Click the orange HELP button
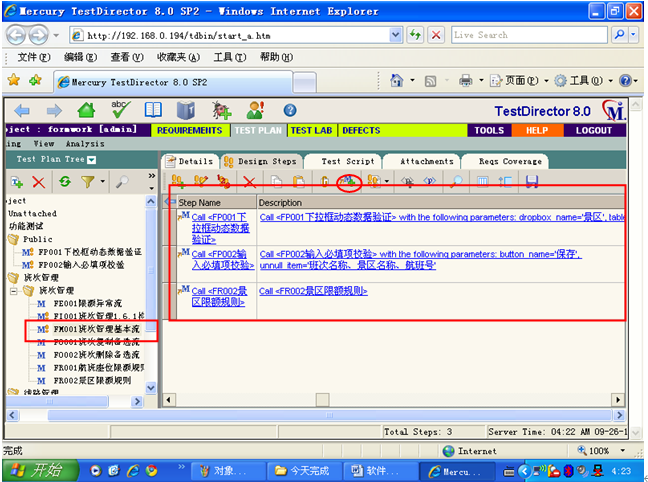The width and height of the screenshot is (648, 482). click(x=537, y=131)
